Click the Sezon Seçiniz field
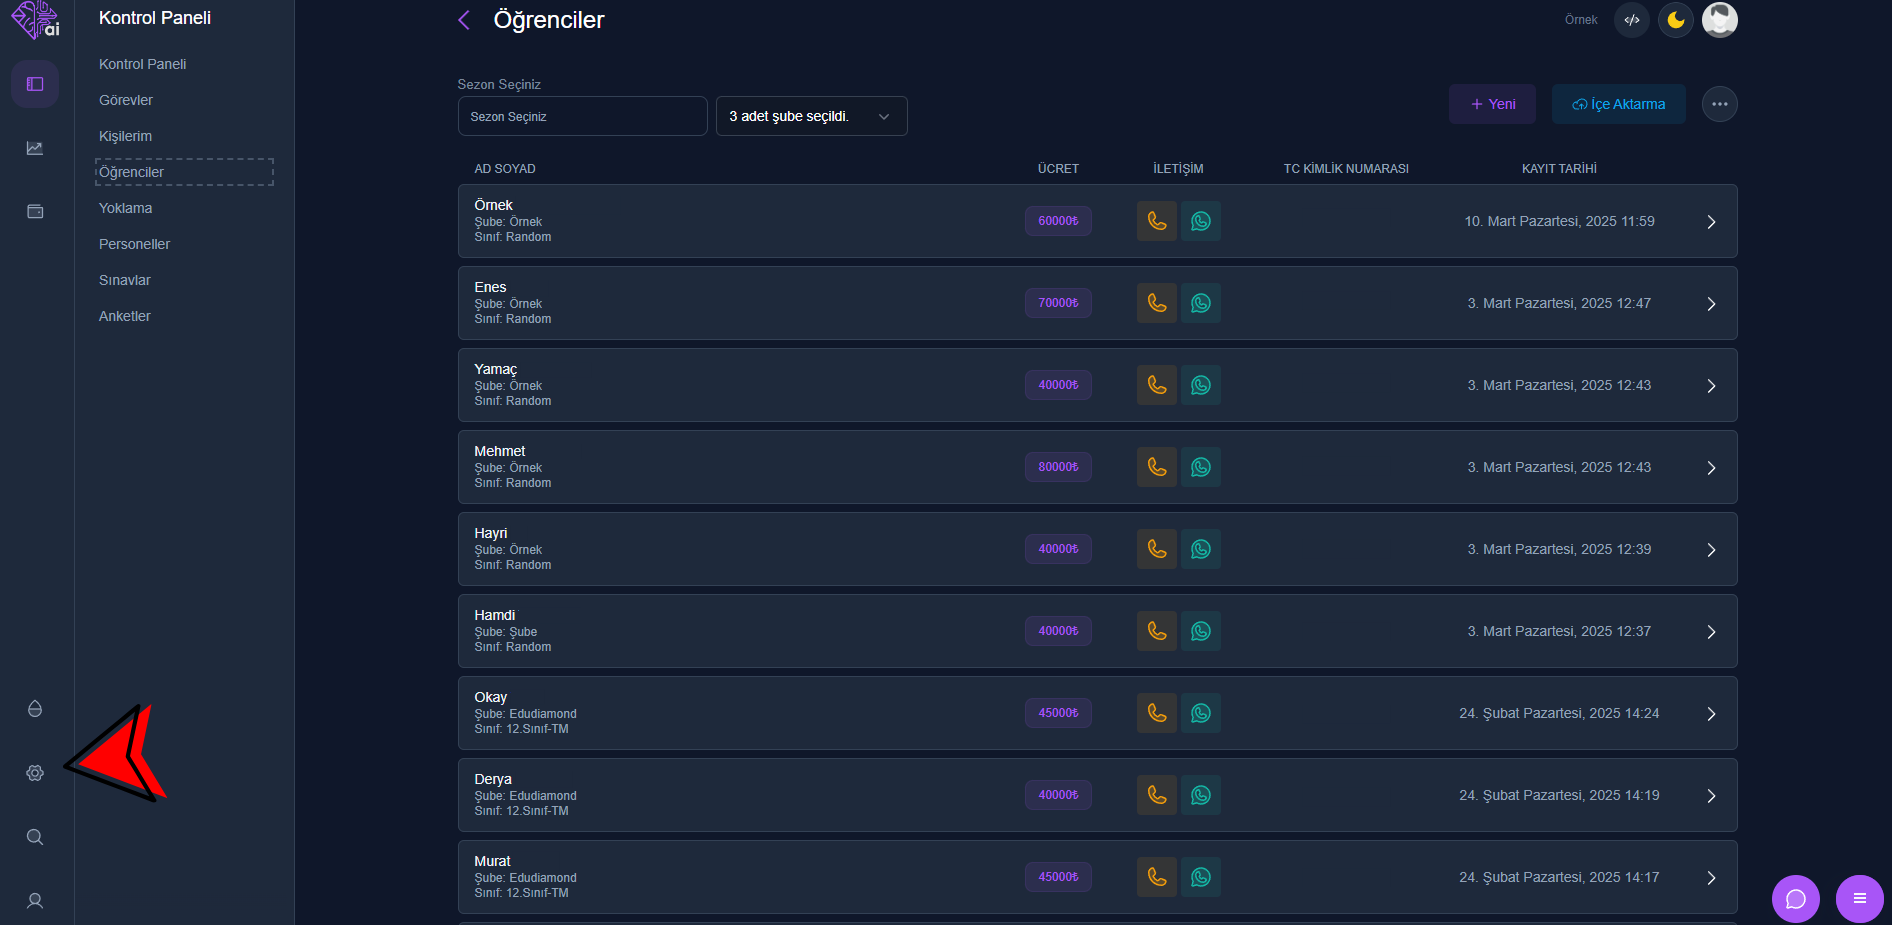Viewport: 1892px width, 925px height. [x=583, y=116]
